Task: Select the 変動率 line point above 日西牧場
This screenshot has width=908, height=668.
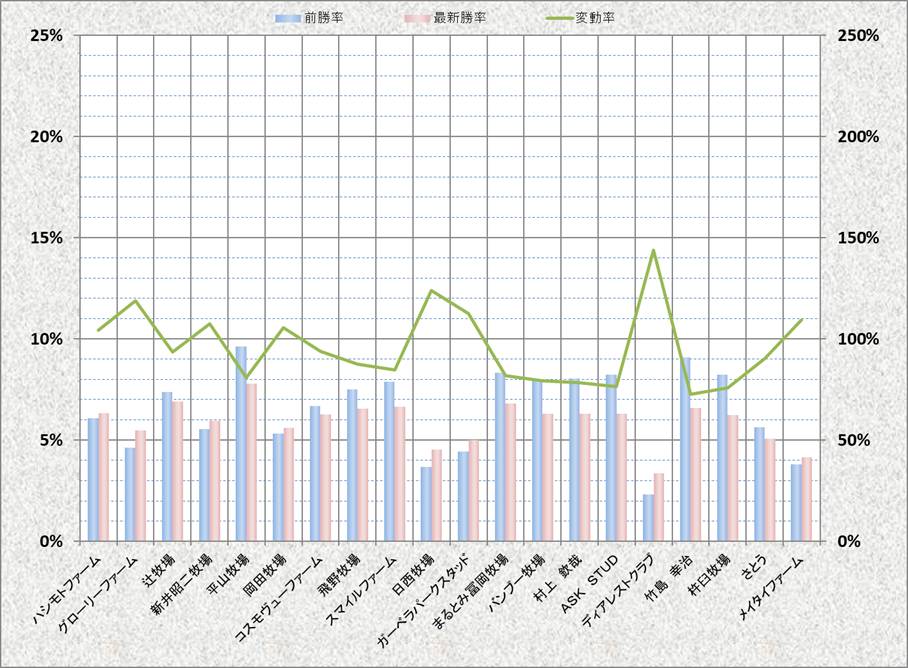Action: click(431, 291)
